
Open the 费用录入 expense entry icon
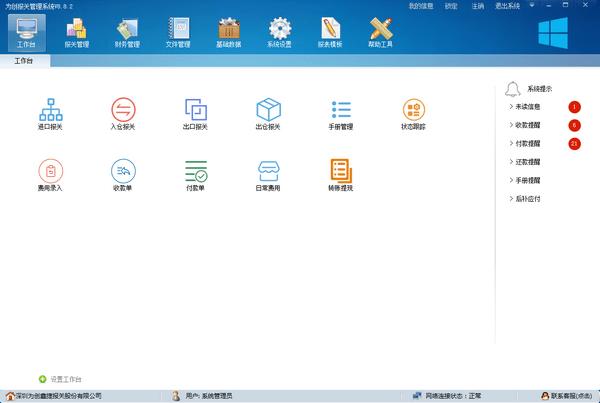pos(49,170)
